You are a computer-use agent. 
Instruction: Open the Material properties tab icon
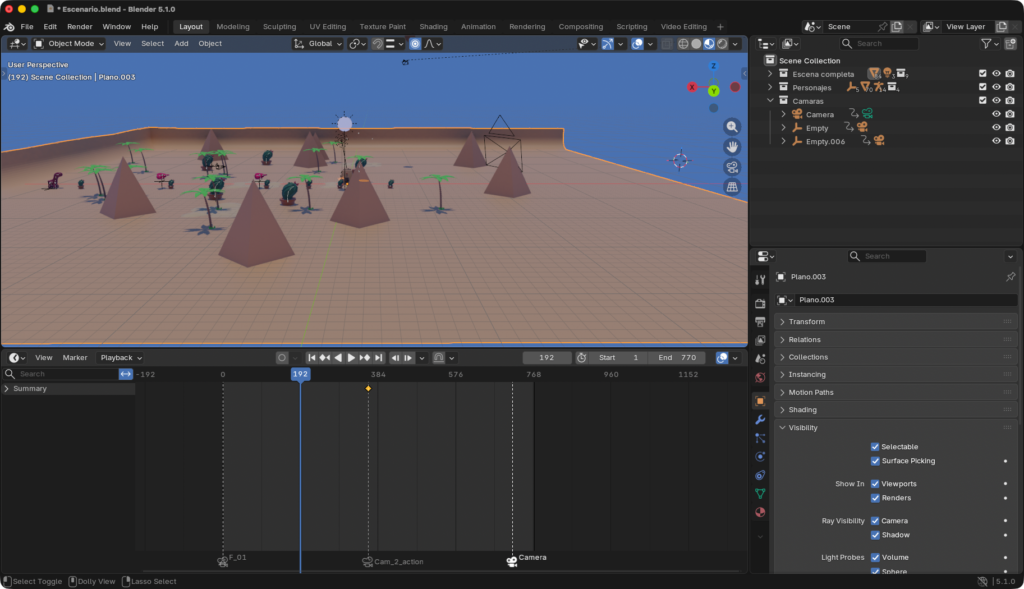coord(760,512)
